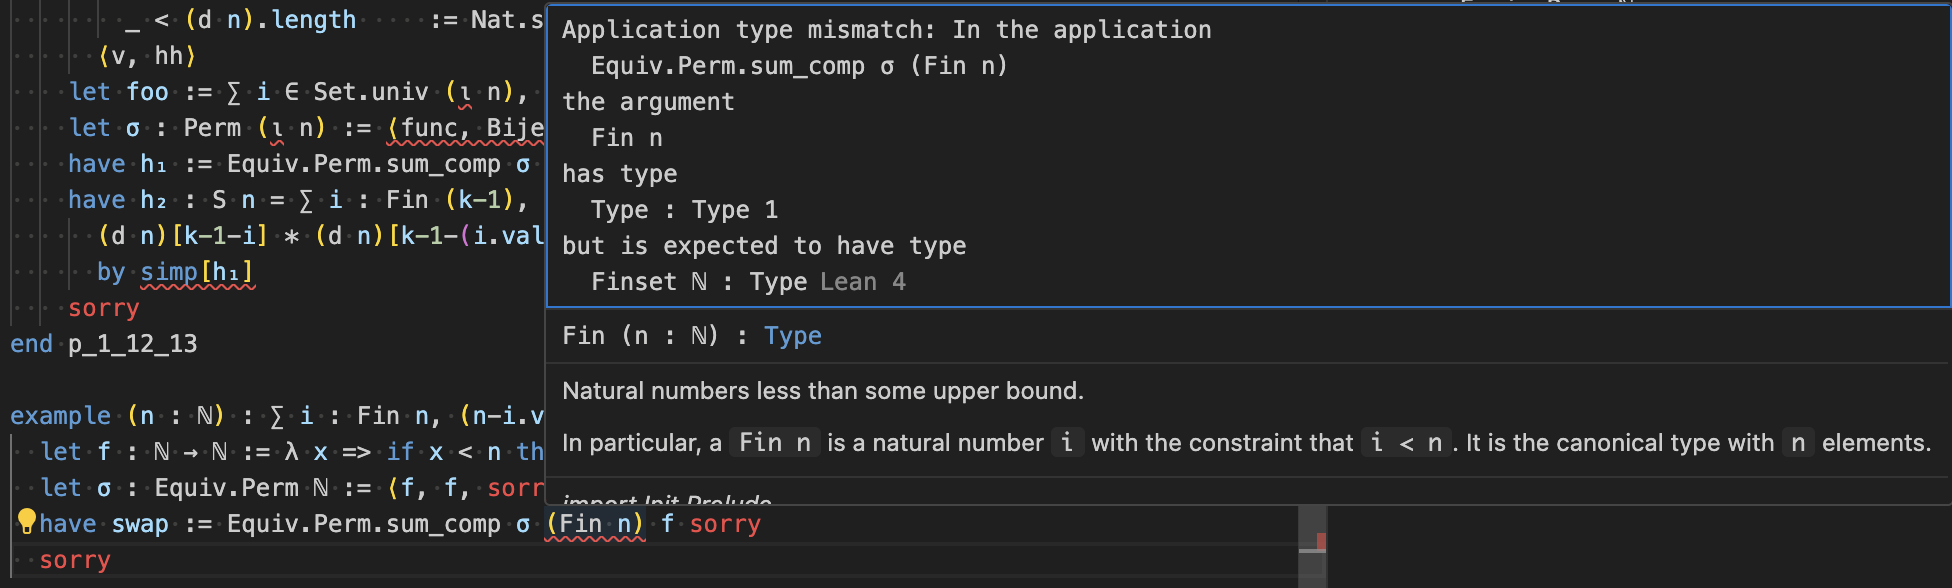The width and height of the screenshot is (1952, 588).
Task: Click the h₂ hypothesis name
Action: (x=154, y=200)
